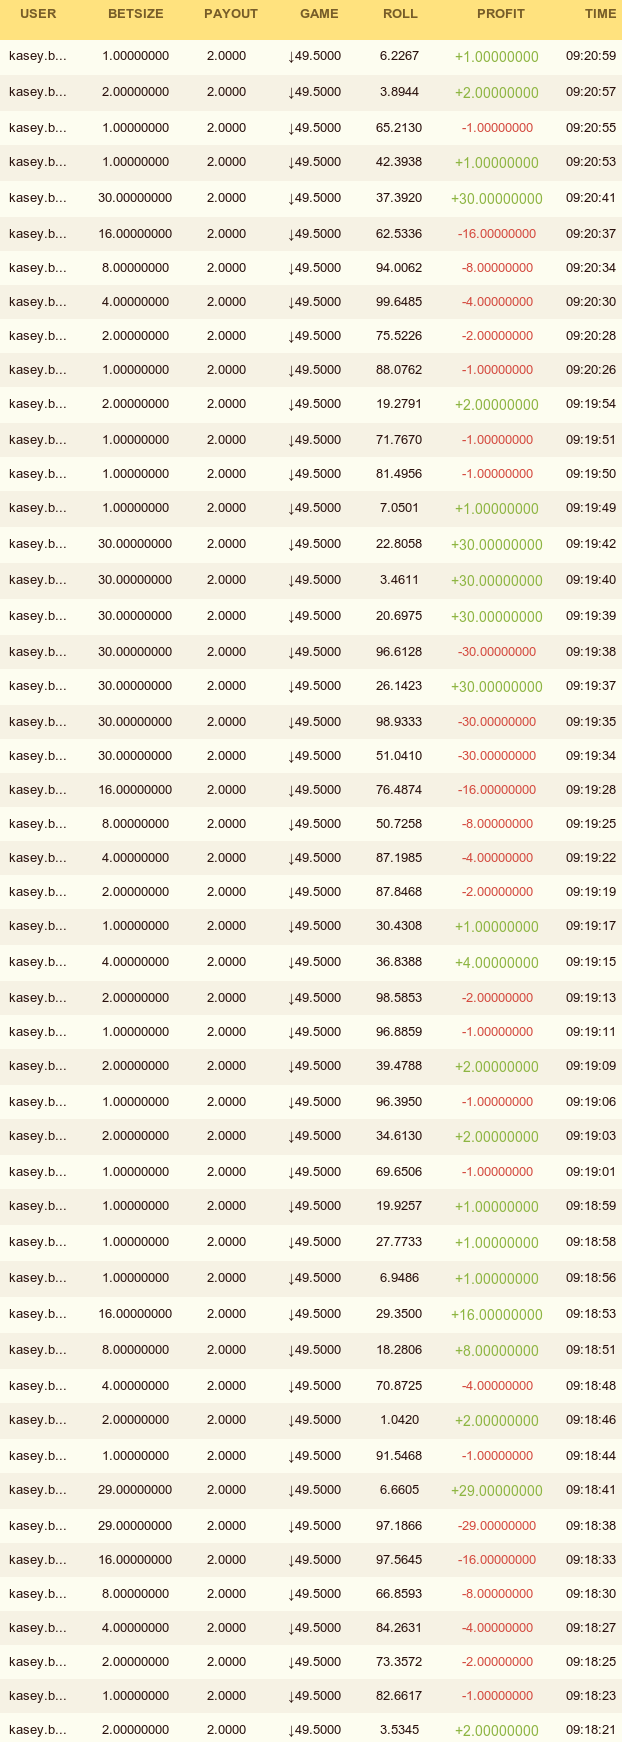This screenshot has width=622, height=1742.
Task: Click the PROFIT column header
Action: point(500,14)
